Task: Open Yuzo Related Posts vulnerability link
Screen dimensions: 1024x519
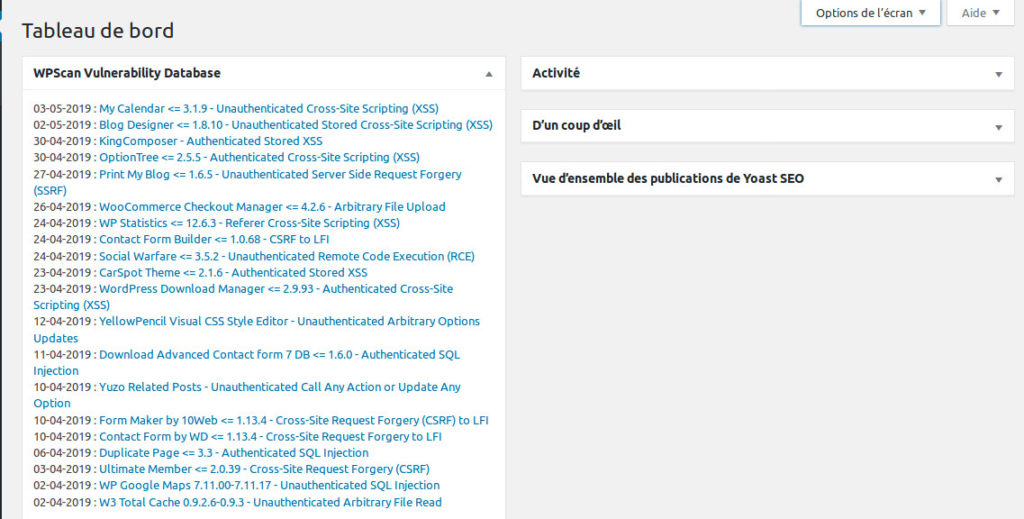Action: click(280, 387)
